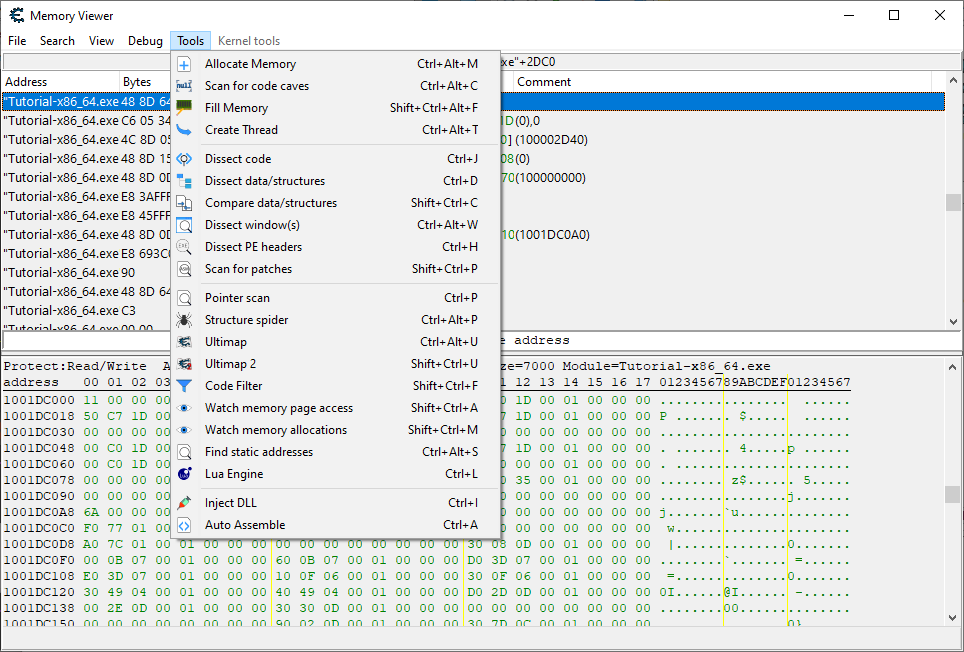Click the Code Filter funnel icon
The width and height of the screenshot is (964, 652).
coord(184,386)
